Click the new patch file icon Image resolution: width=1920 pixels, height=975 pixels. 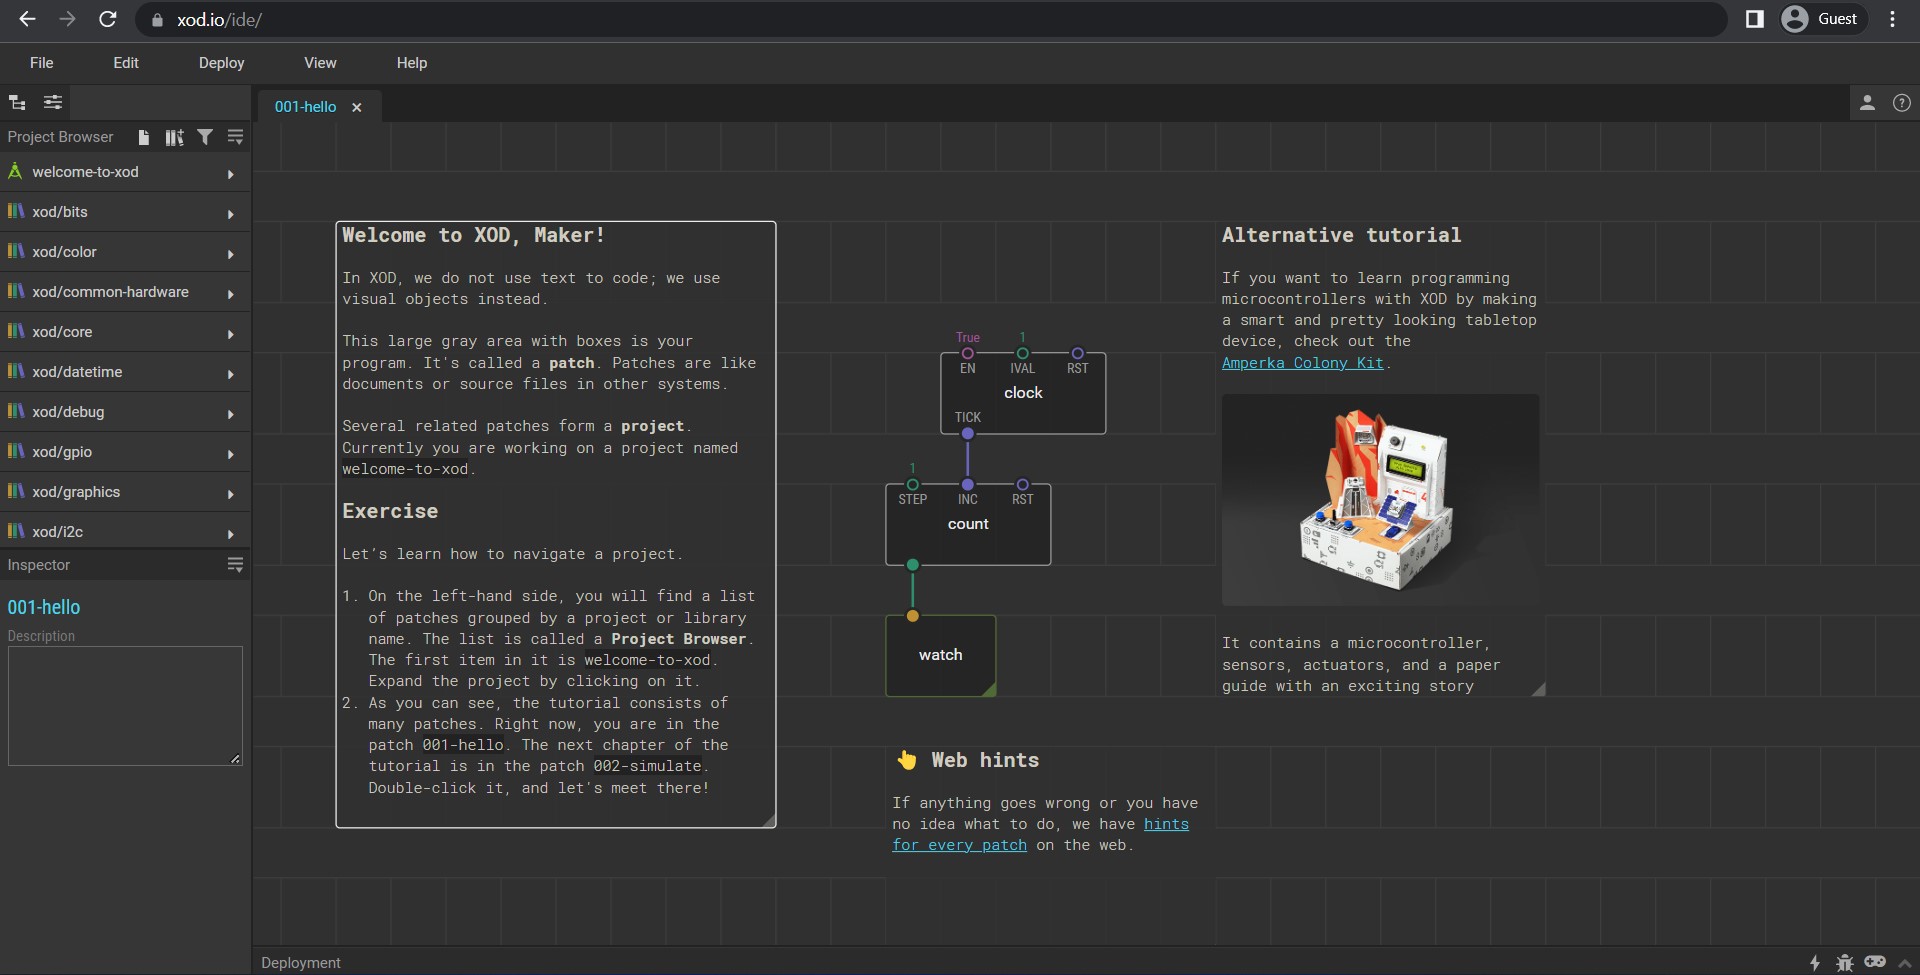click(144, 137)
